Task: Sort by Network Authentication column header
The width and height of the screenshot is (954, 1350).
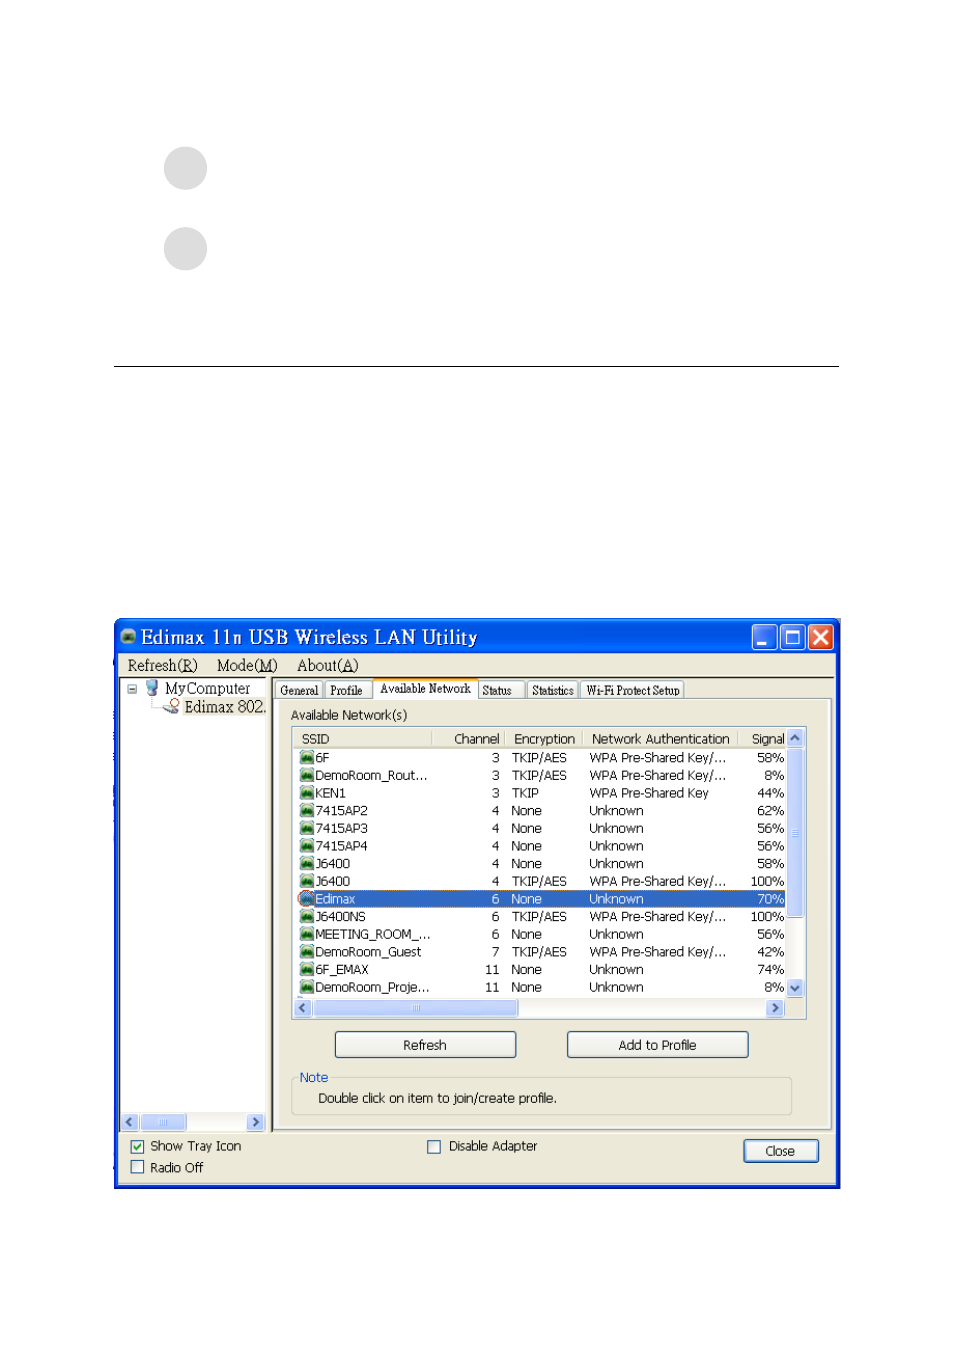Action: point(661,739)
